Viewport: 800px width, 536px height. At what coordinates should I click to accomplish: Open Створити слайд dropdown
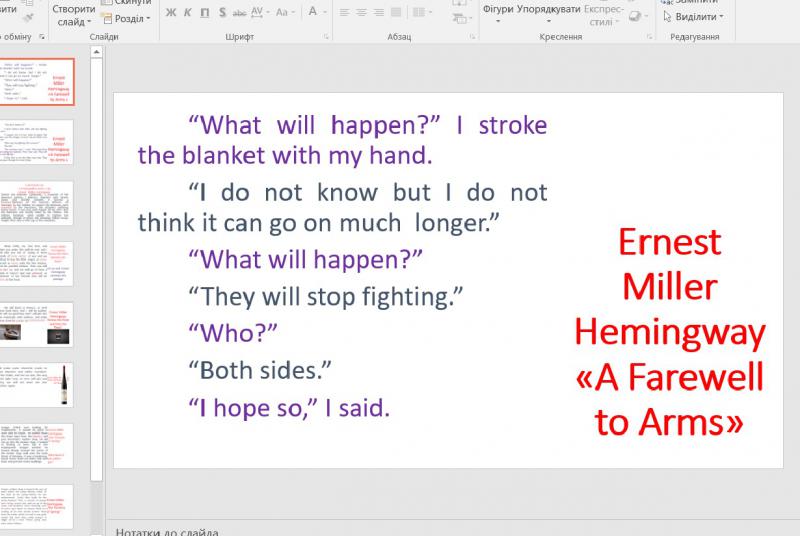(x=74, y=15)
